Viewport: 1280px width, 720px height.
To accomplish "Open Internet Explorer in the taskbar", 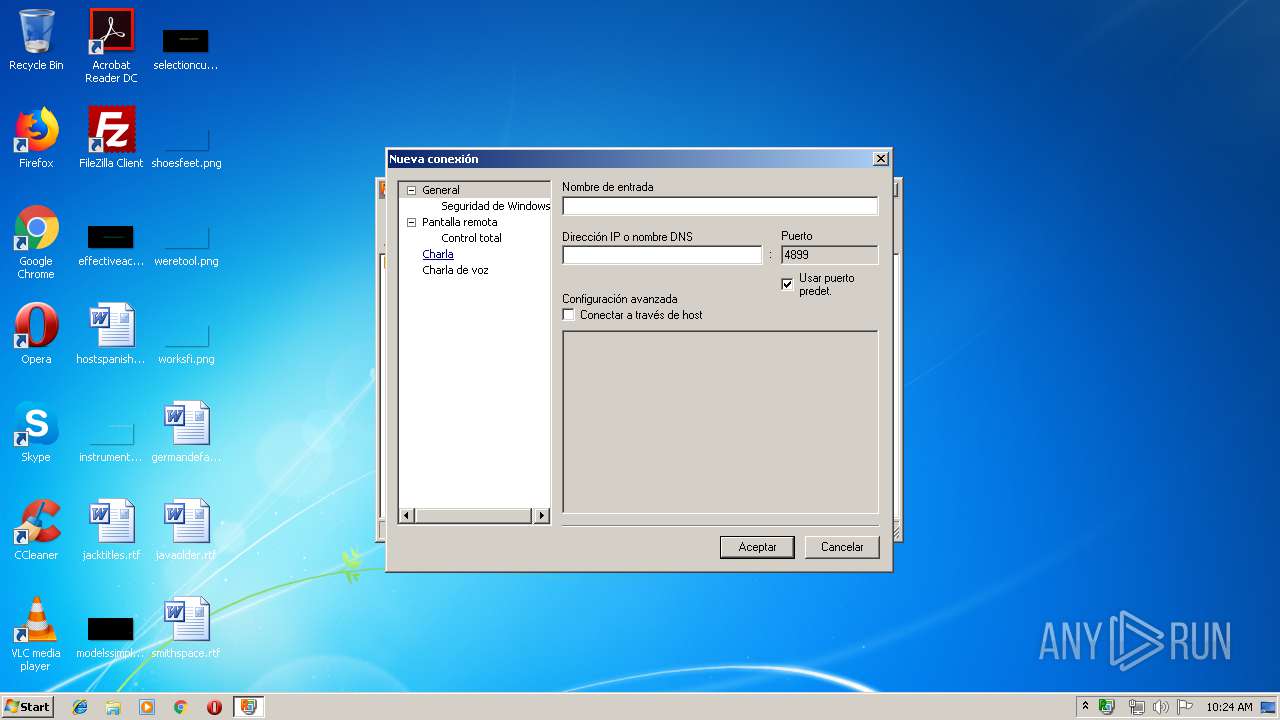I will pos(80,707).
